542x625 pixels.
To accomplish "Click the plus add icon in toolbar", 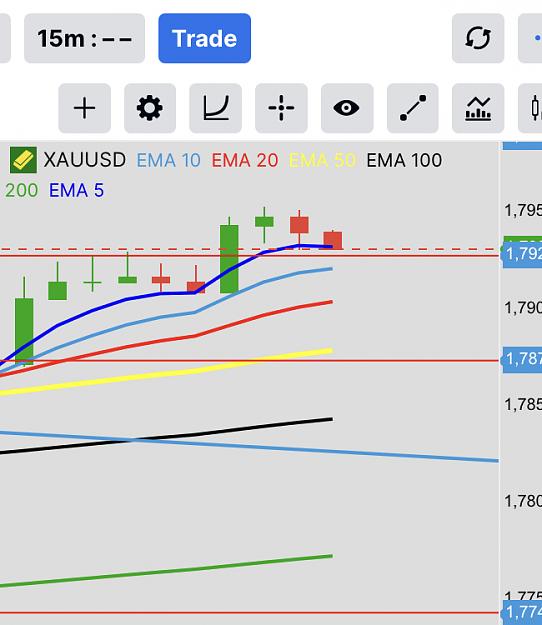I will click(x=84, y=108).
